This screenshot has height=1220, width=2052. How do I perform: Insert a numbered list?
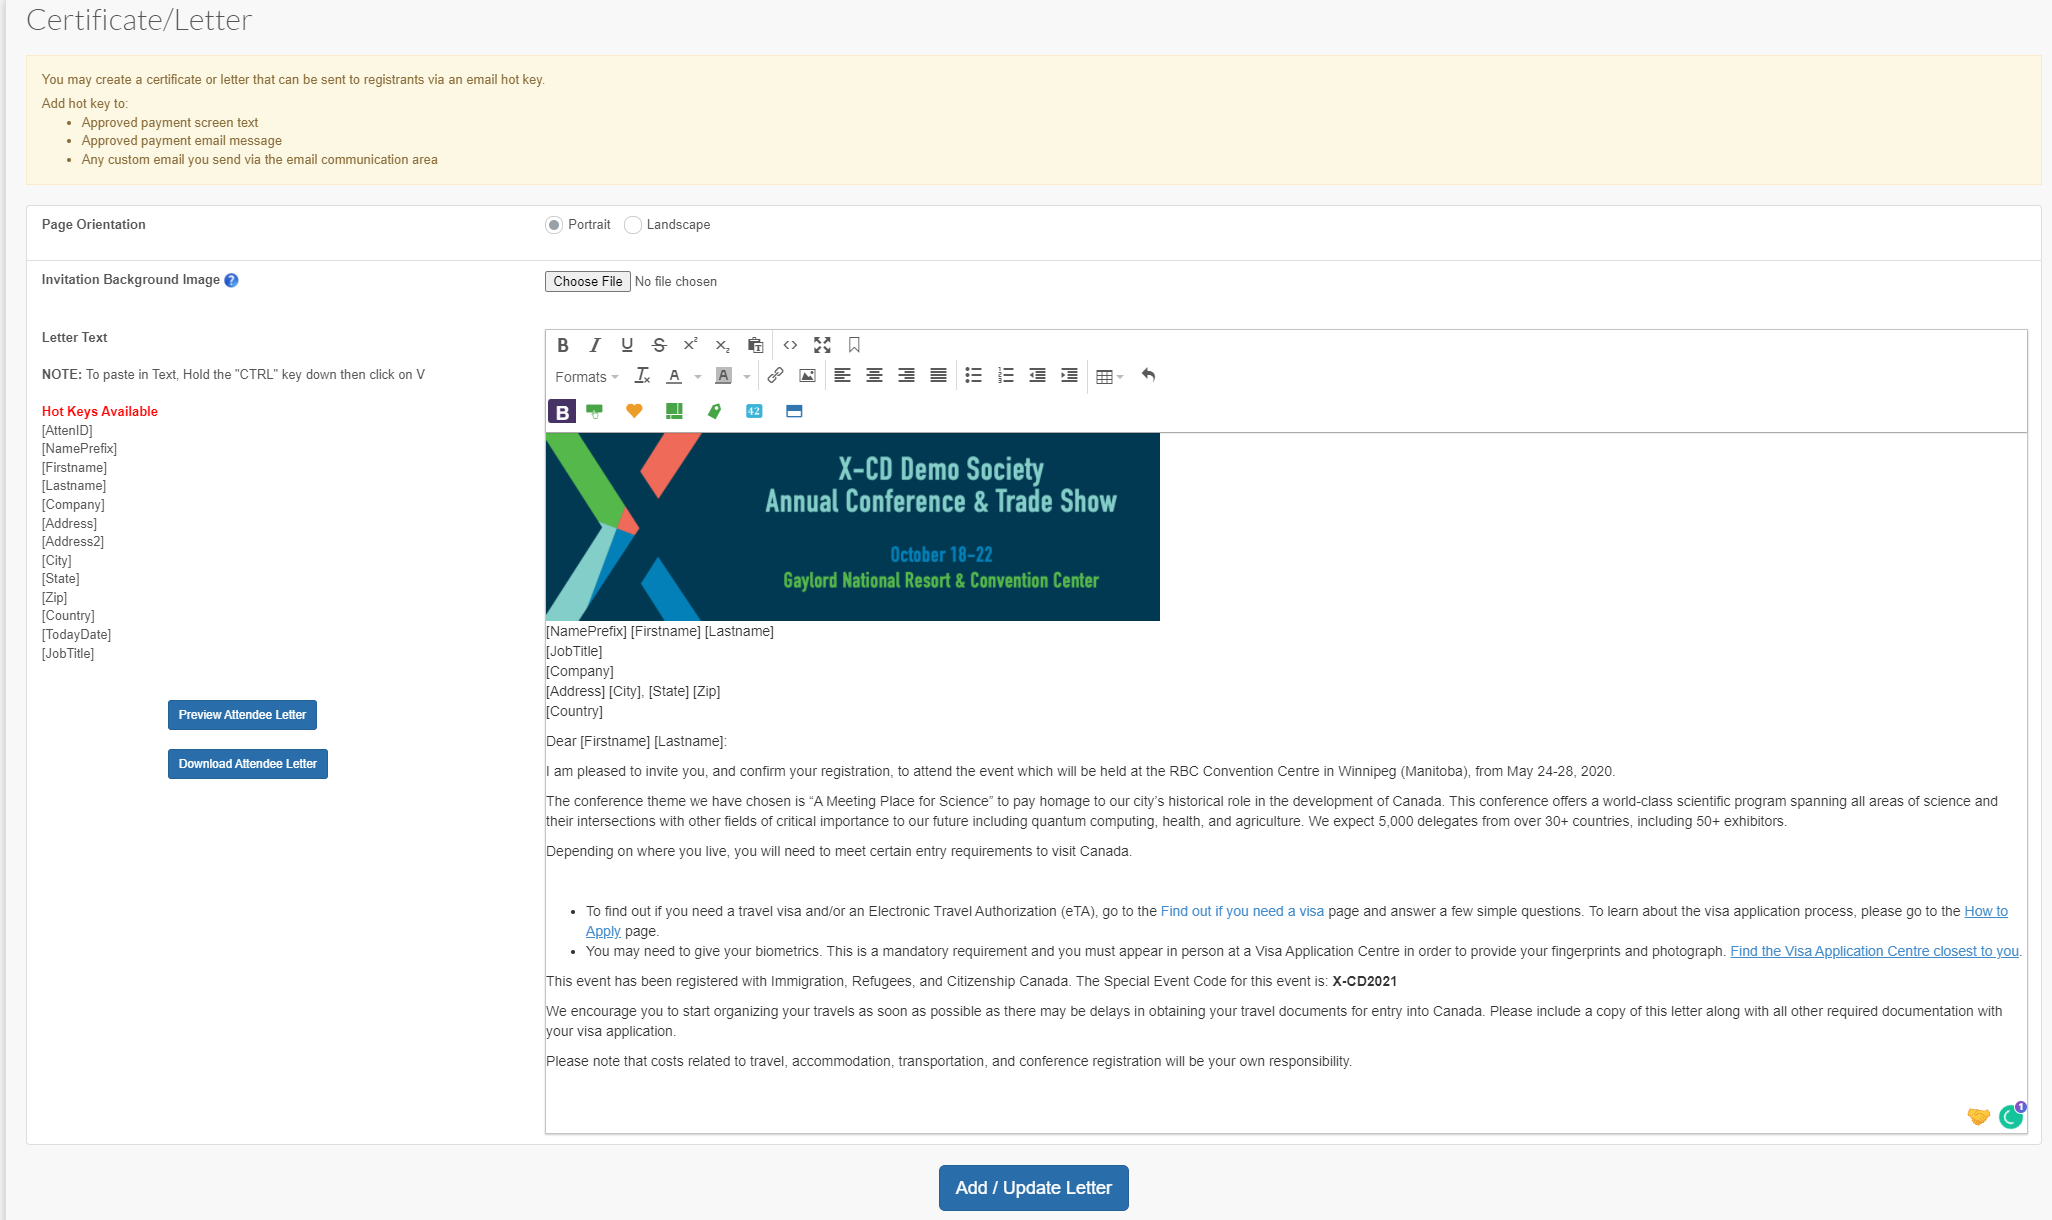click(x=1005, y=376)
